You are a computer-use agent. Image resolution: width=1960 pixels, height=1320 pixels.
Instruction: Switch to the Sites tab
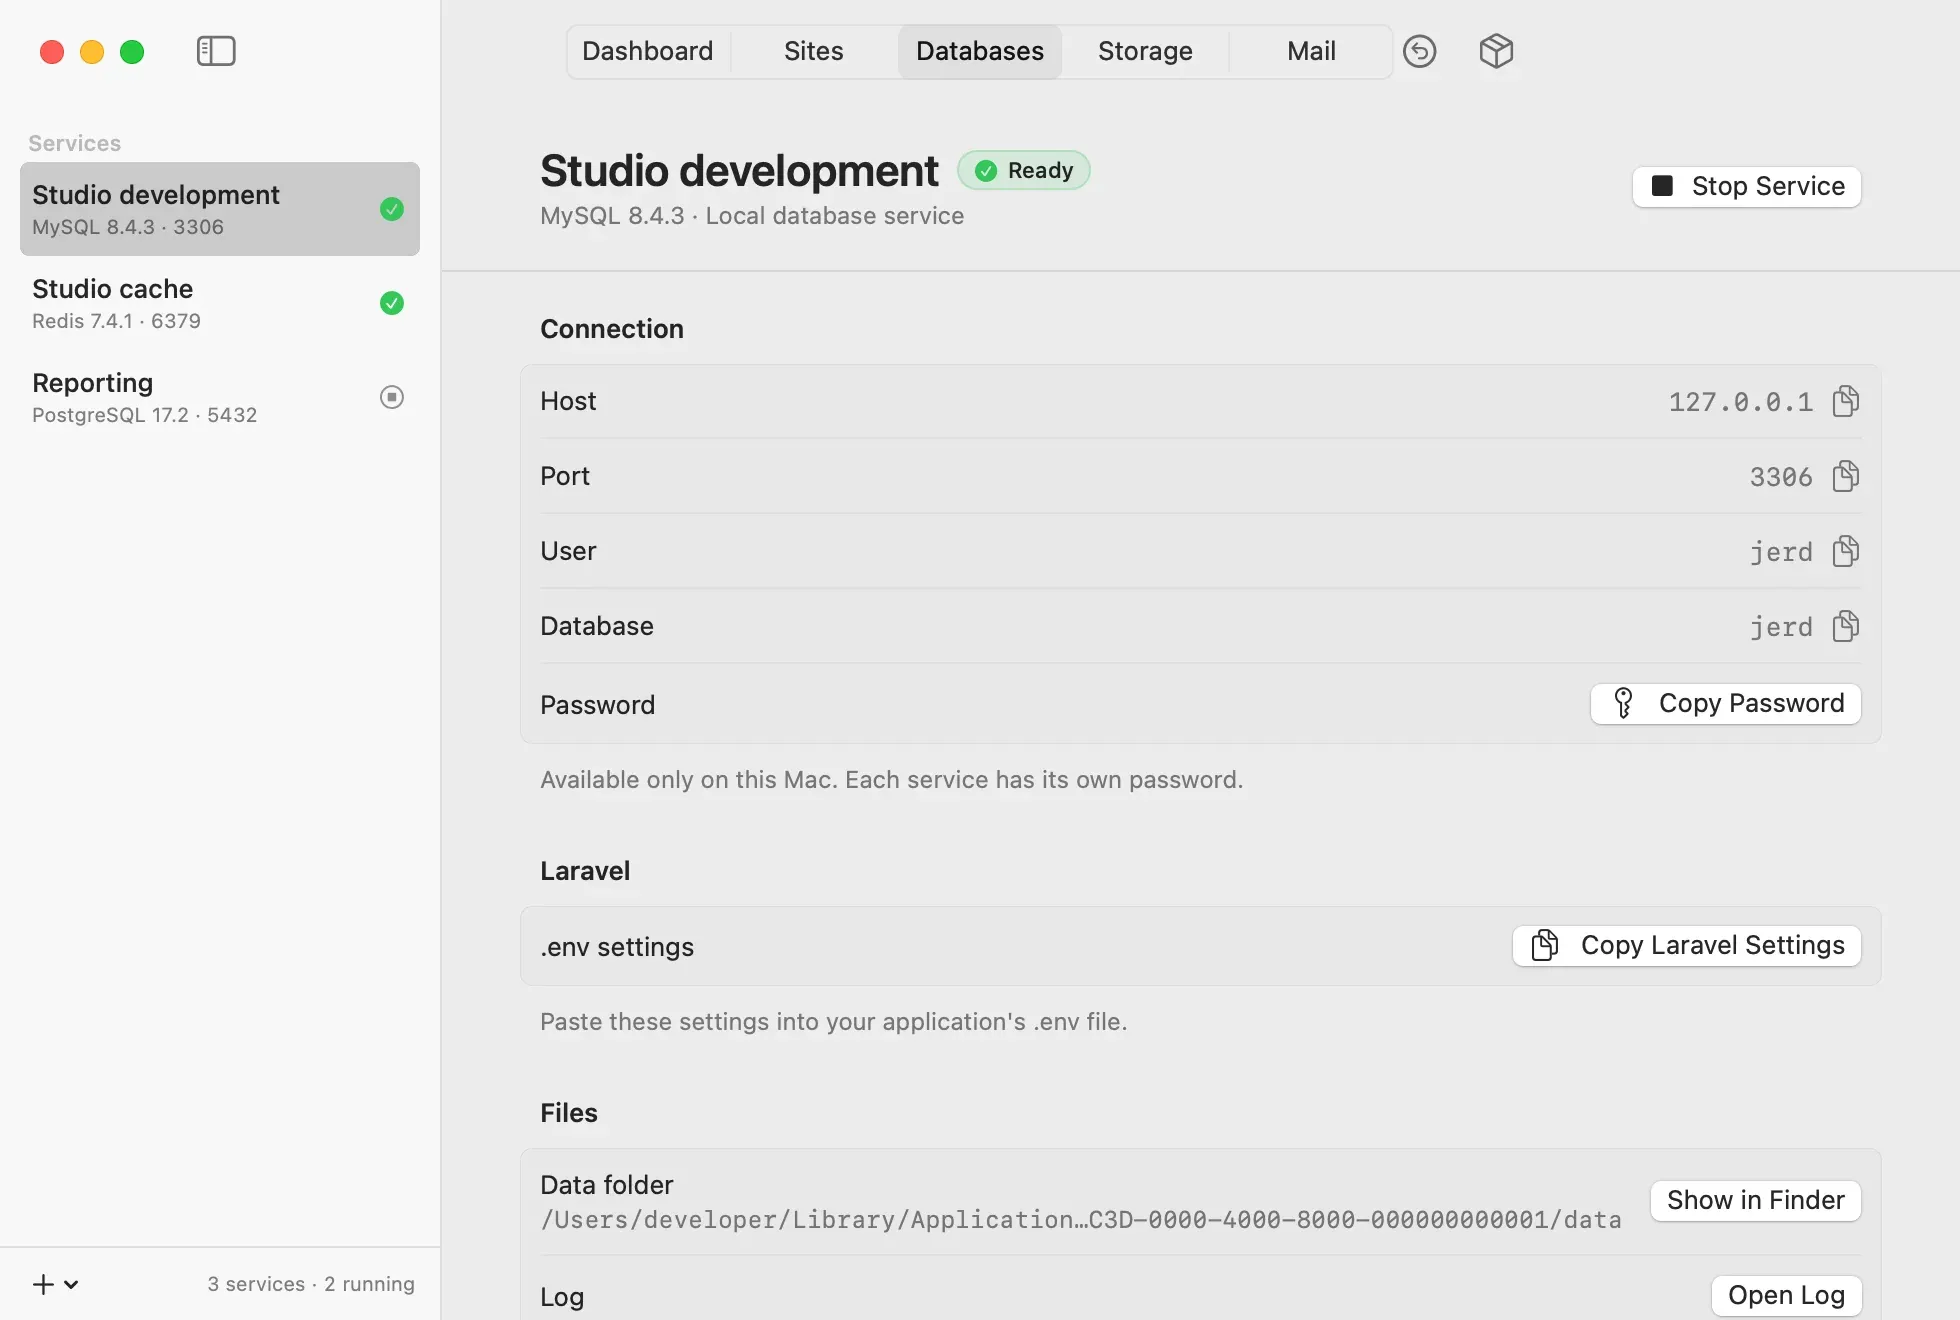[x=814, y=51]
